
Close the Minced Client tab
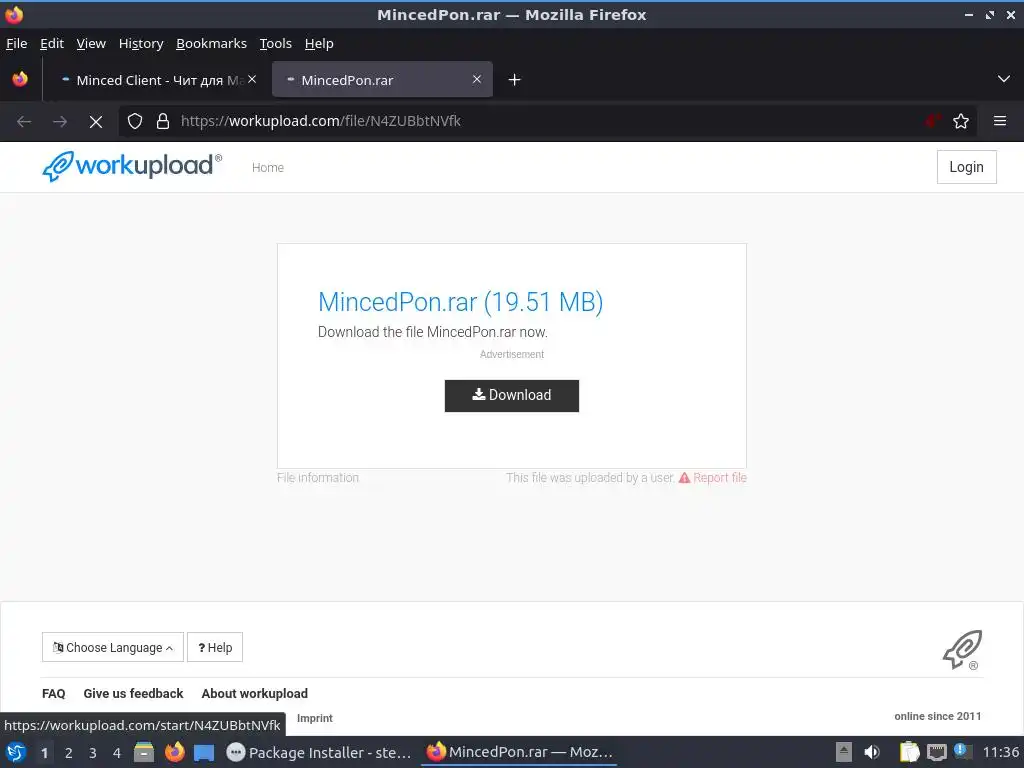pyautogui.click(x=252, y=79)
